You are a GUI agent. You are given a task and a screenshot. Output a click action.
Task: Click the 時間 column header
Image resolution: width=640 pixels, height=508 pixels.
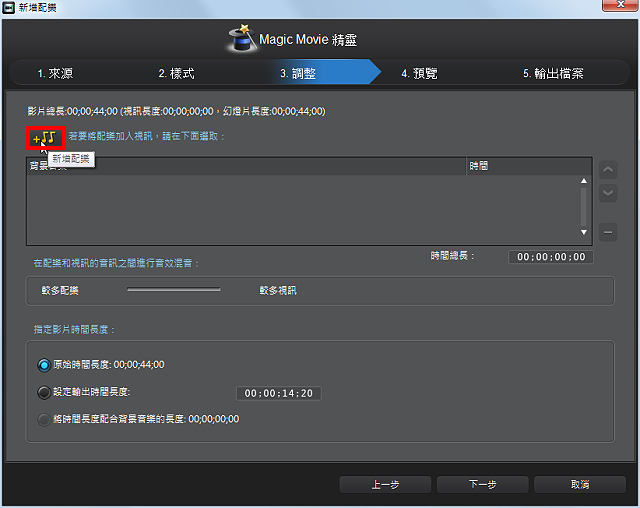(529, 166)
